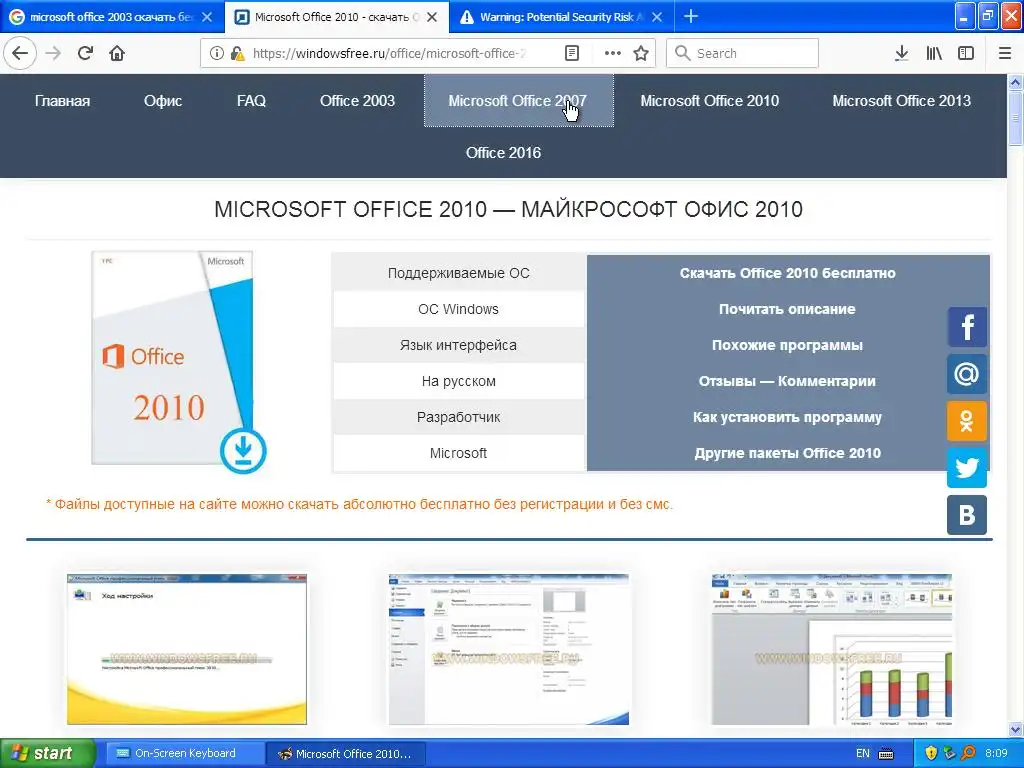
Task: Open the downloads arrow in toolbar
Action: click(901, 53)
